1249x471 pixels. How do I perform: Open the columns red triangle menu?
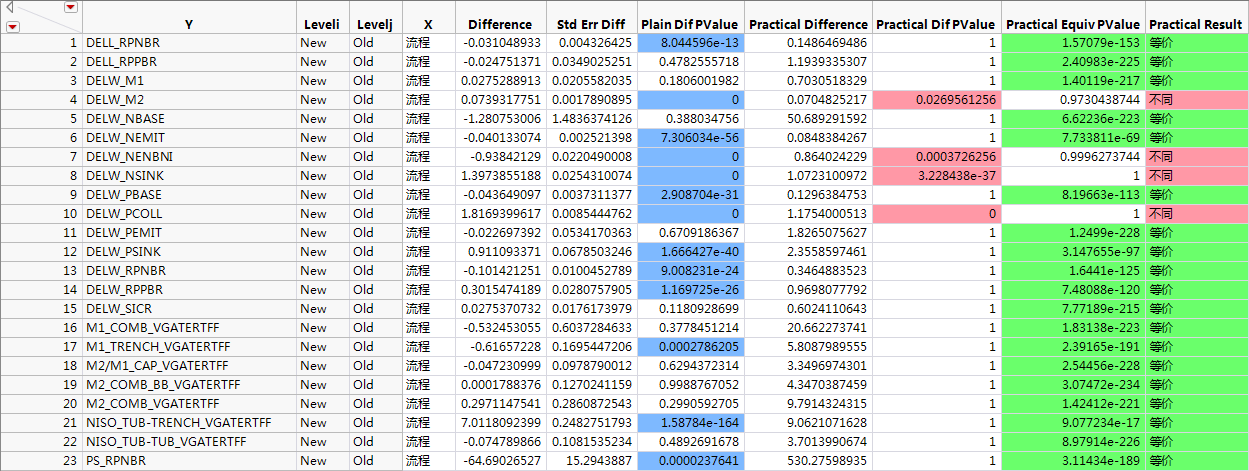(70, 8)
